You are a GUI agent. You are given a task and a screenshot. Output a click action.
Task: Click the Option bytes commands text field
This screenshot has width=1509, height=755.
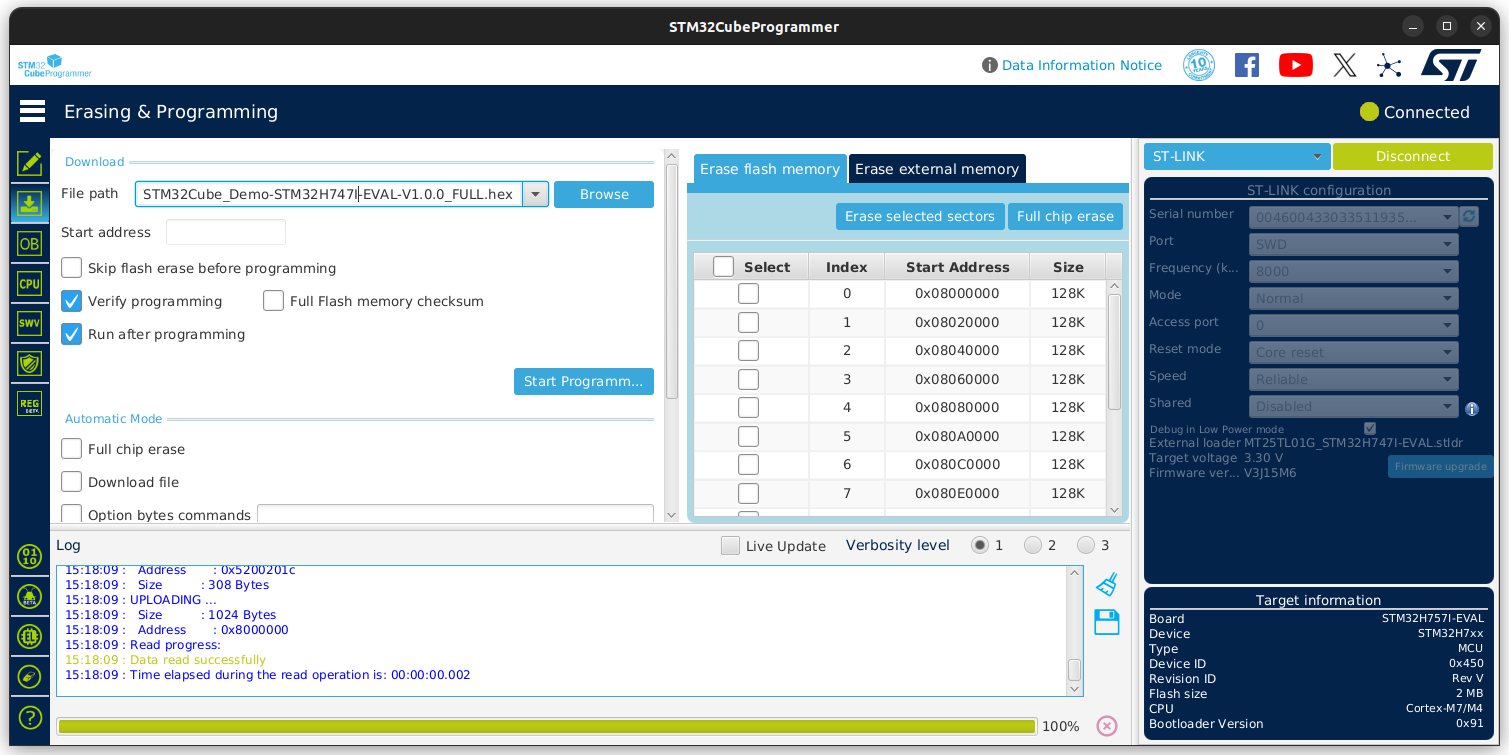(455, 514)
